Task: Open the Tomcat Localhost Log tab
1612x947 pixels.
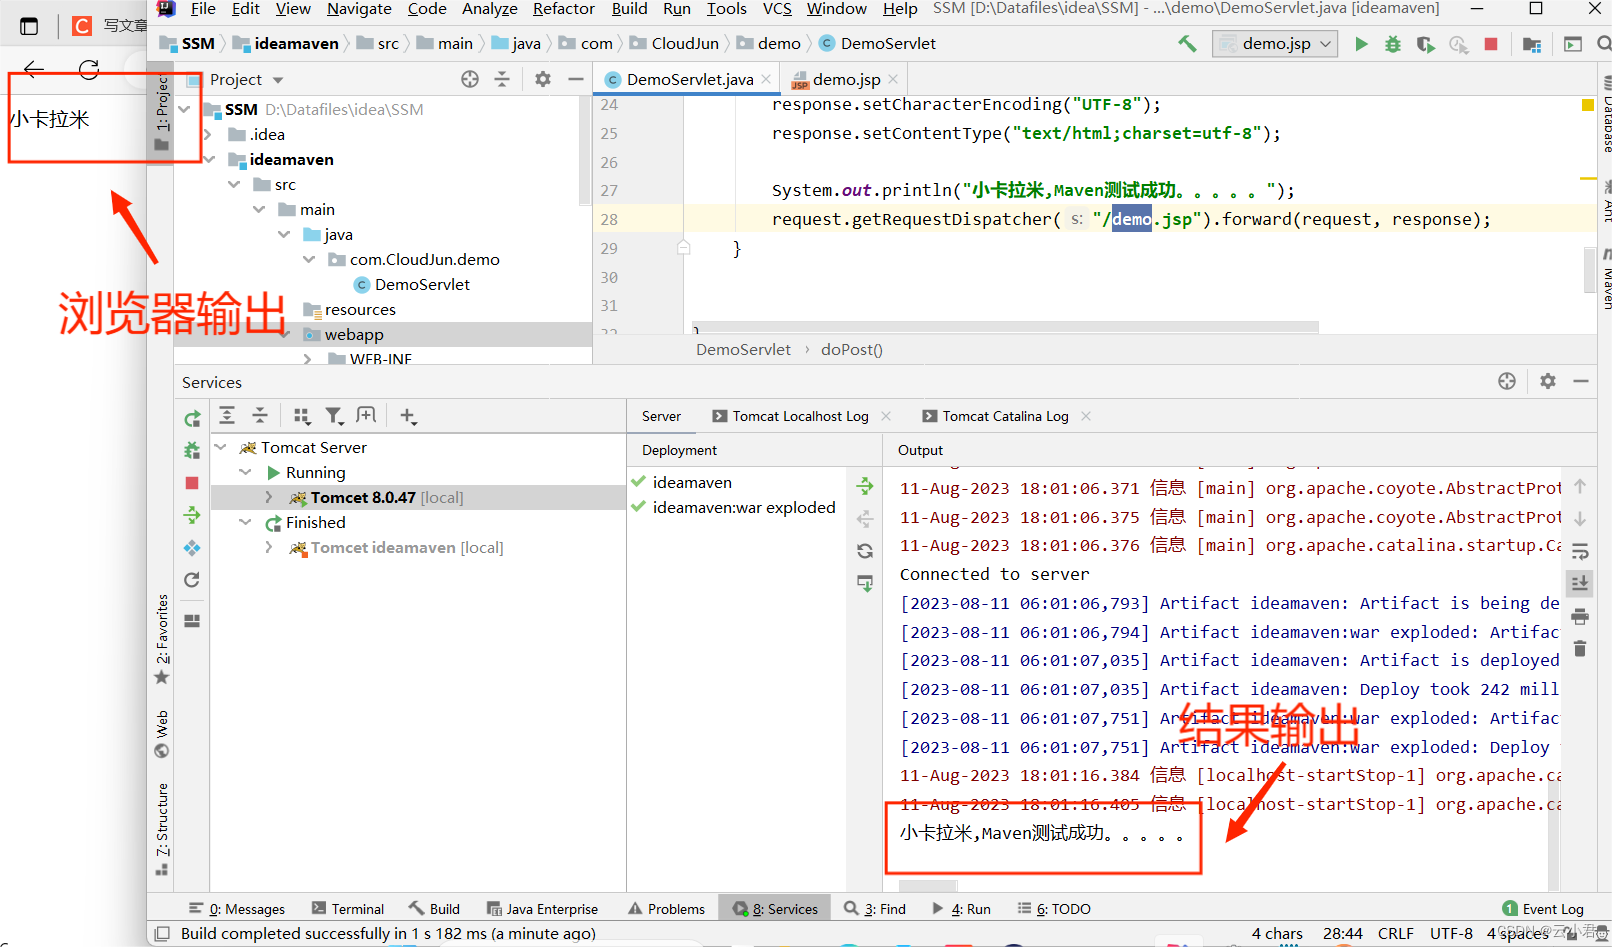Action: point(800,416)
